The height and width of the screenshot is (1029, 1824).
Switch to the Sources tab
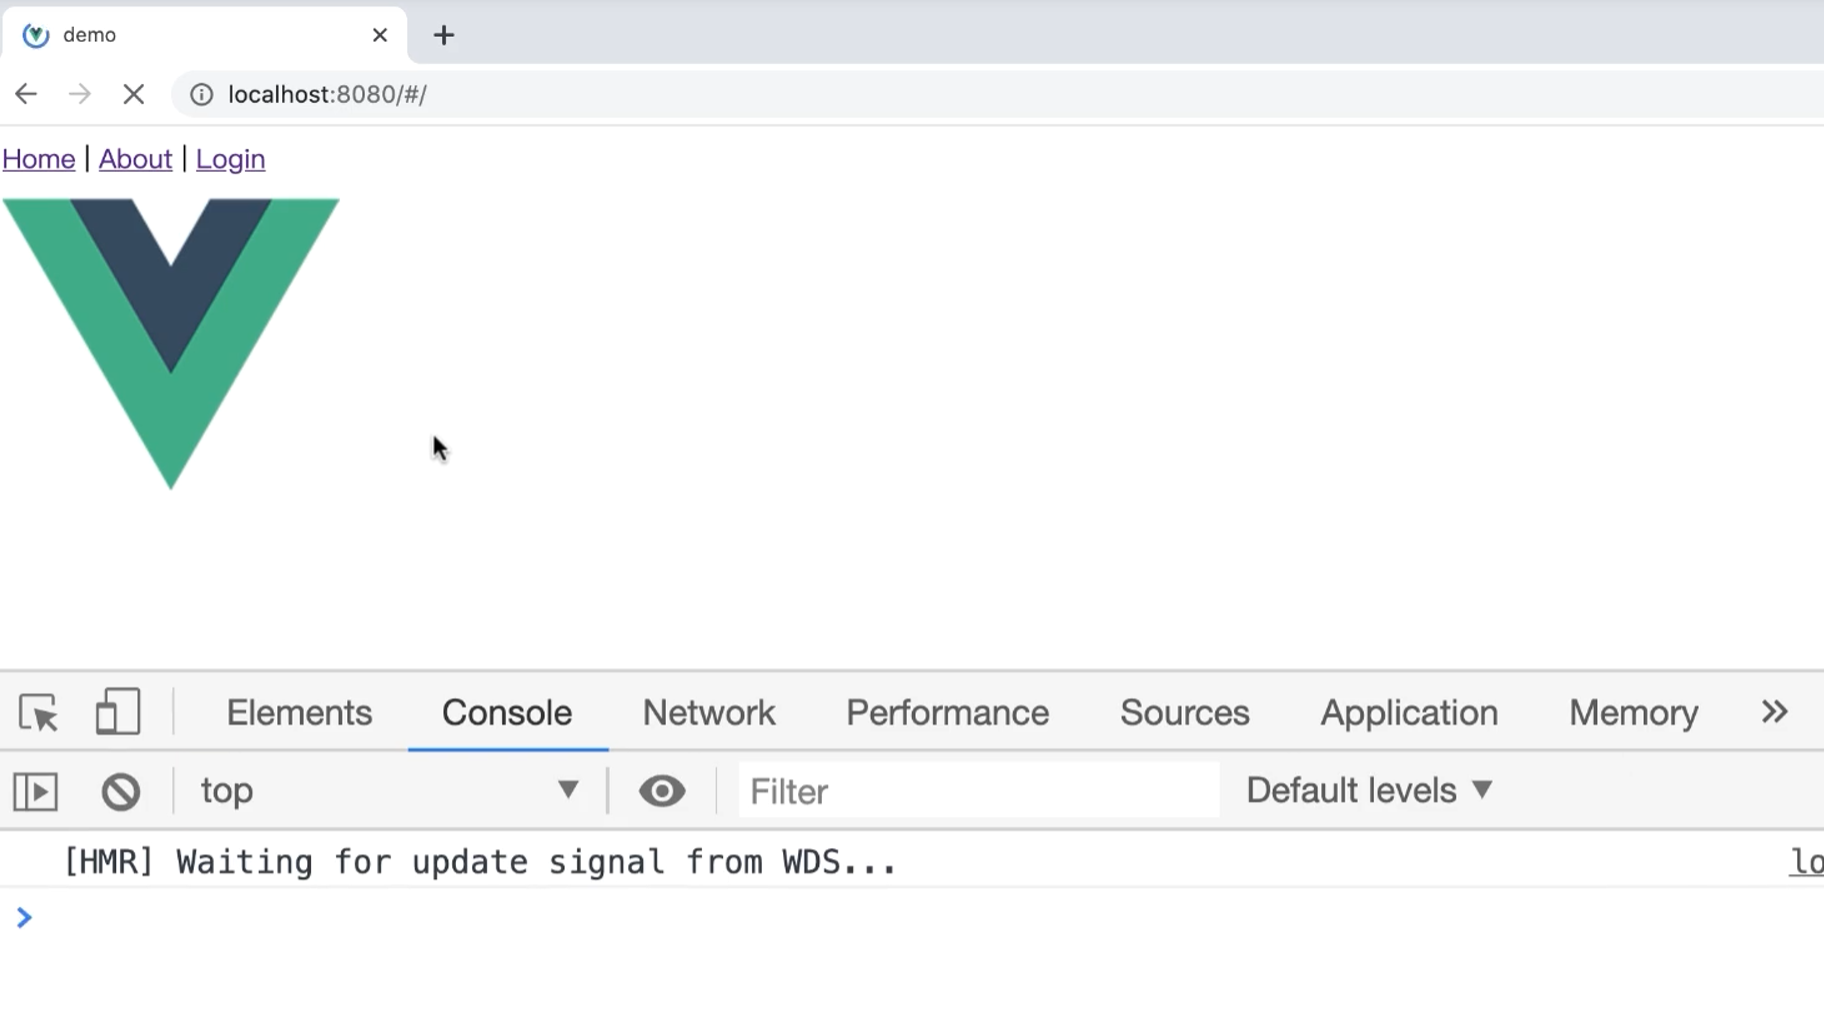tap(1184, 713)
